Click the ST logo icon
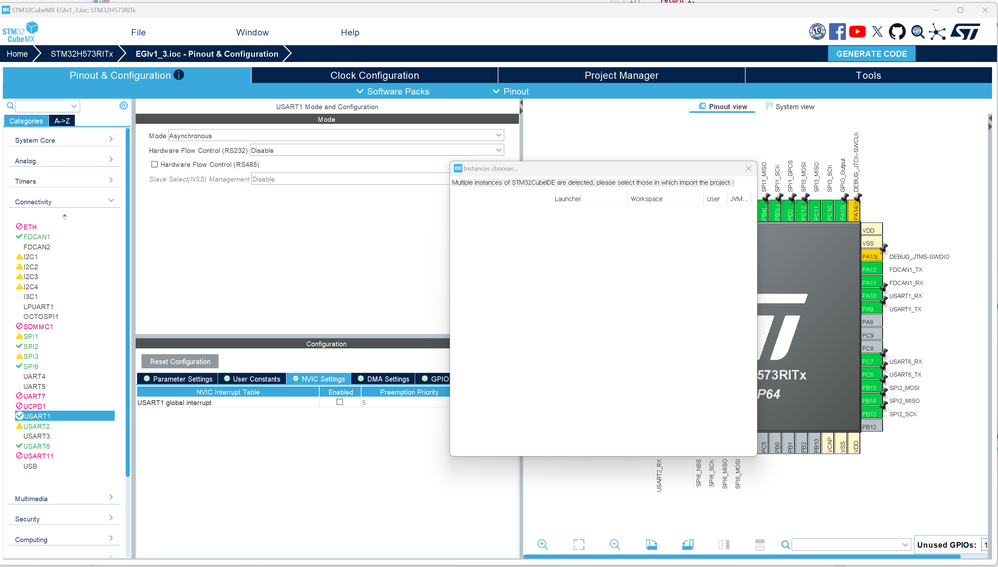This screenshot has width=998, height=567. click(965, 32)
